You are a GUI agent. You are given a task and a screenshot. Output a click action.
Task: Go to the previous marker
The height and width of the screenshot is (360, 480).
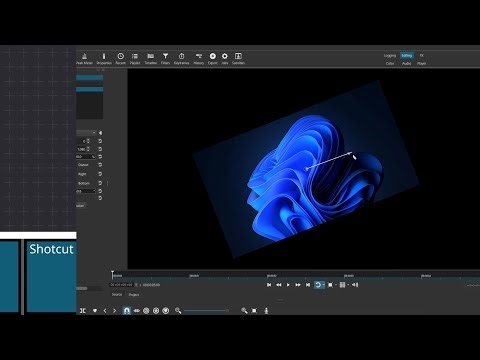point(105,311)
